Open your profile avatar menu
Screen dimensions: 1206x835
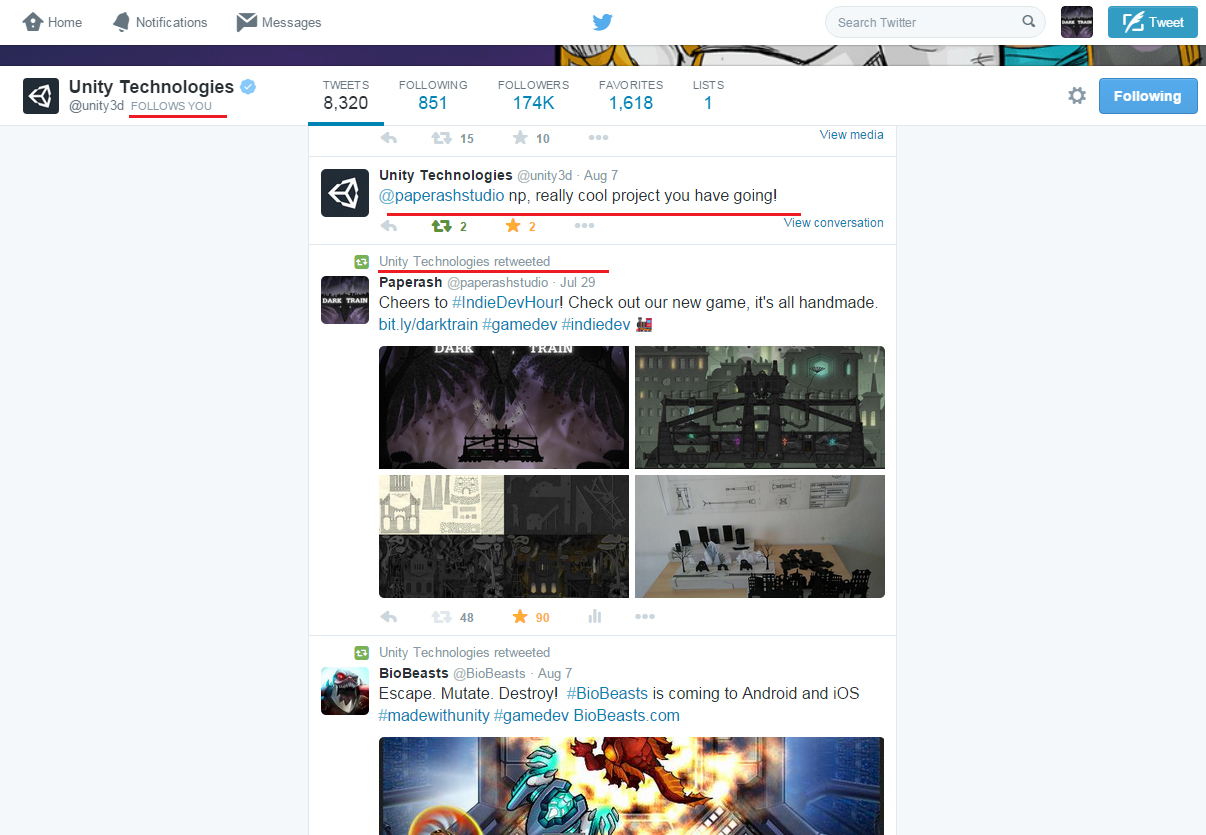pyautogui.click(x=1076, y=22)
